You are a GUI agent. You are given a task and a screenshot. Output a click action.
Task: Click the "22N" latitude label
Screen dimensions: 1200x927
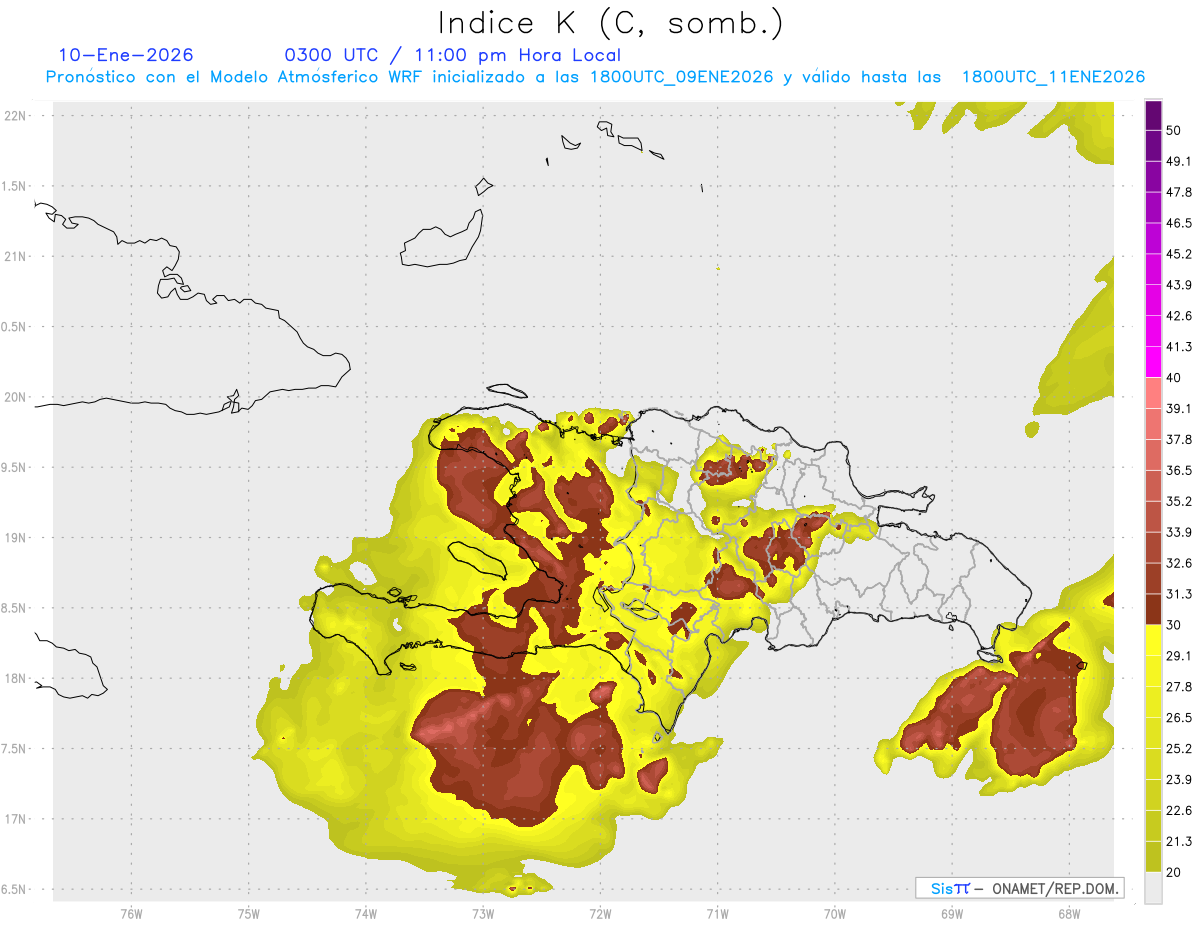[17, 115]
